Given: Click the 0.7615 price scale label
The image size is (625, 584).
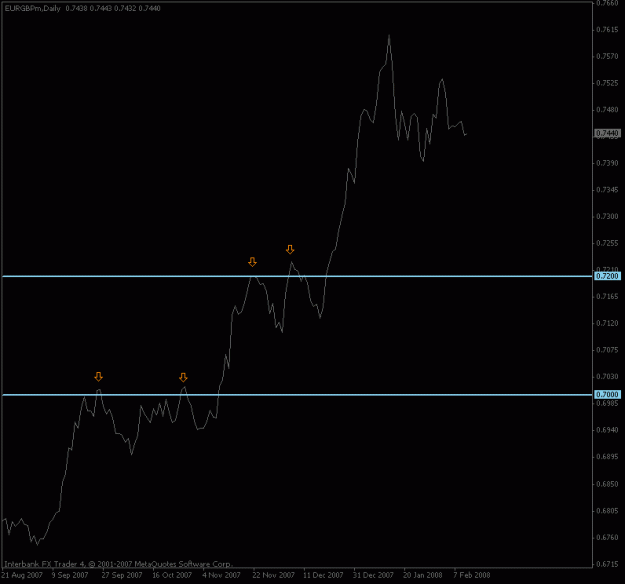Looking at the screenshot, I should [607, 30].
